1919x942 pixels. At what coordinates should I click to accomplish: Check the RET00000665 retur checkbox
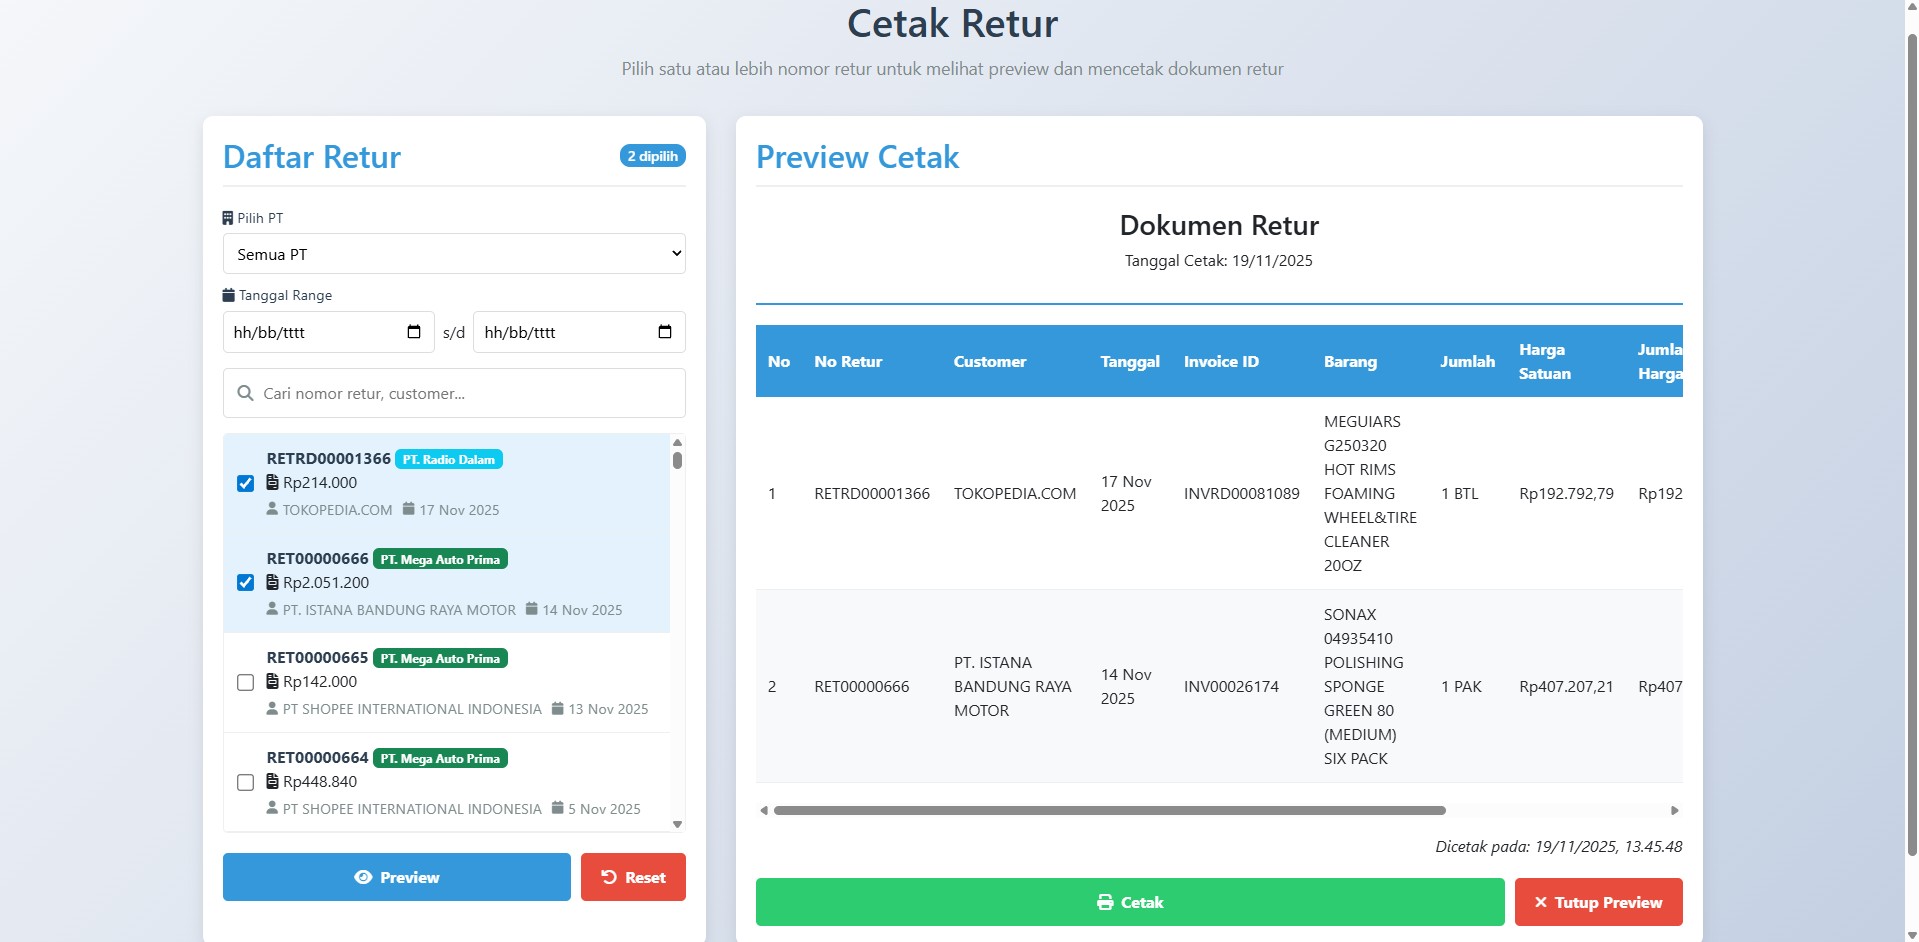pyautogui.click(x=245, y=682)
